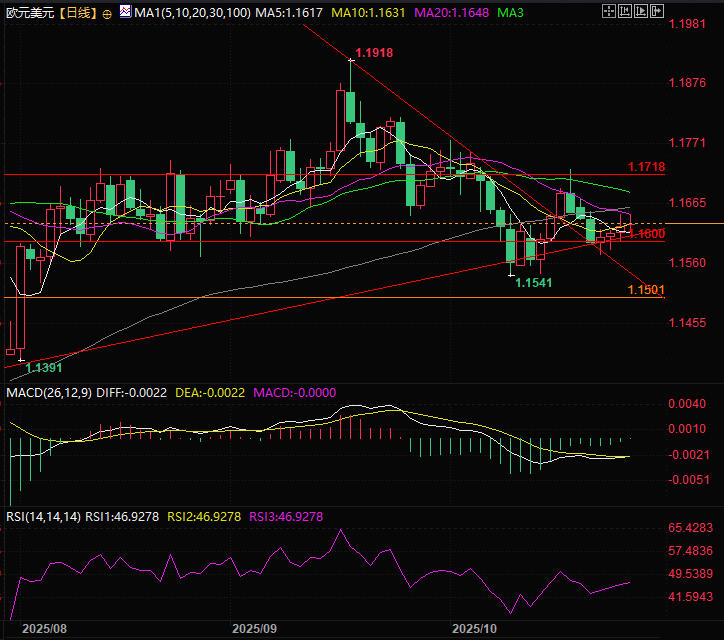
Task: Select the RSI(14,14,14) indicator title
Action: pos(42,516)
